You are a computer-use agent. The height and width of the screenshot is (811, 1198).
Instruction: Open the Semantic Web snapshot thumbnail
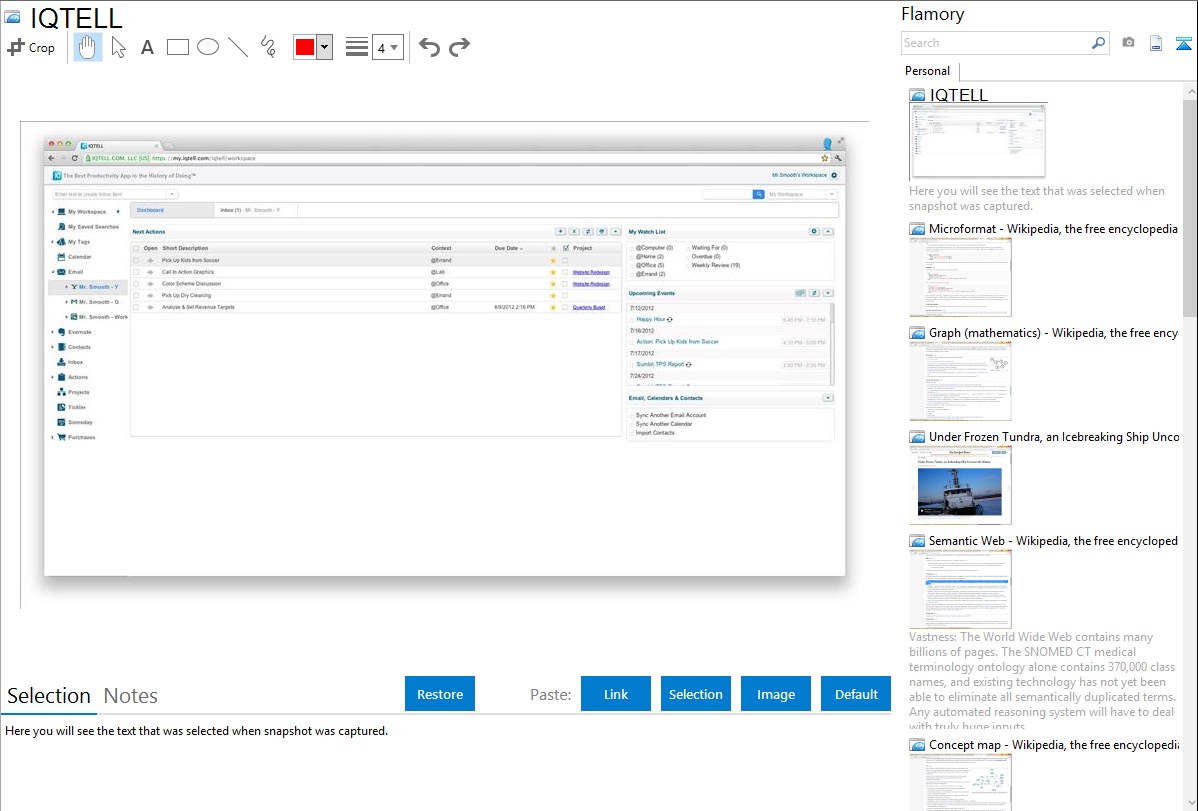pyautogui.click(x=960, y=589)
